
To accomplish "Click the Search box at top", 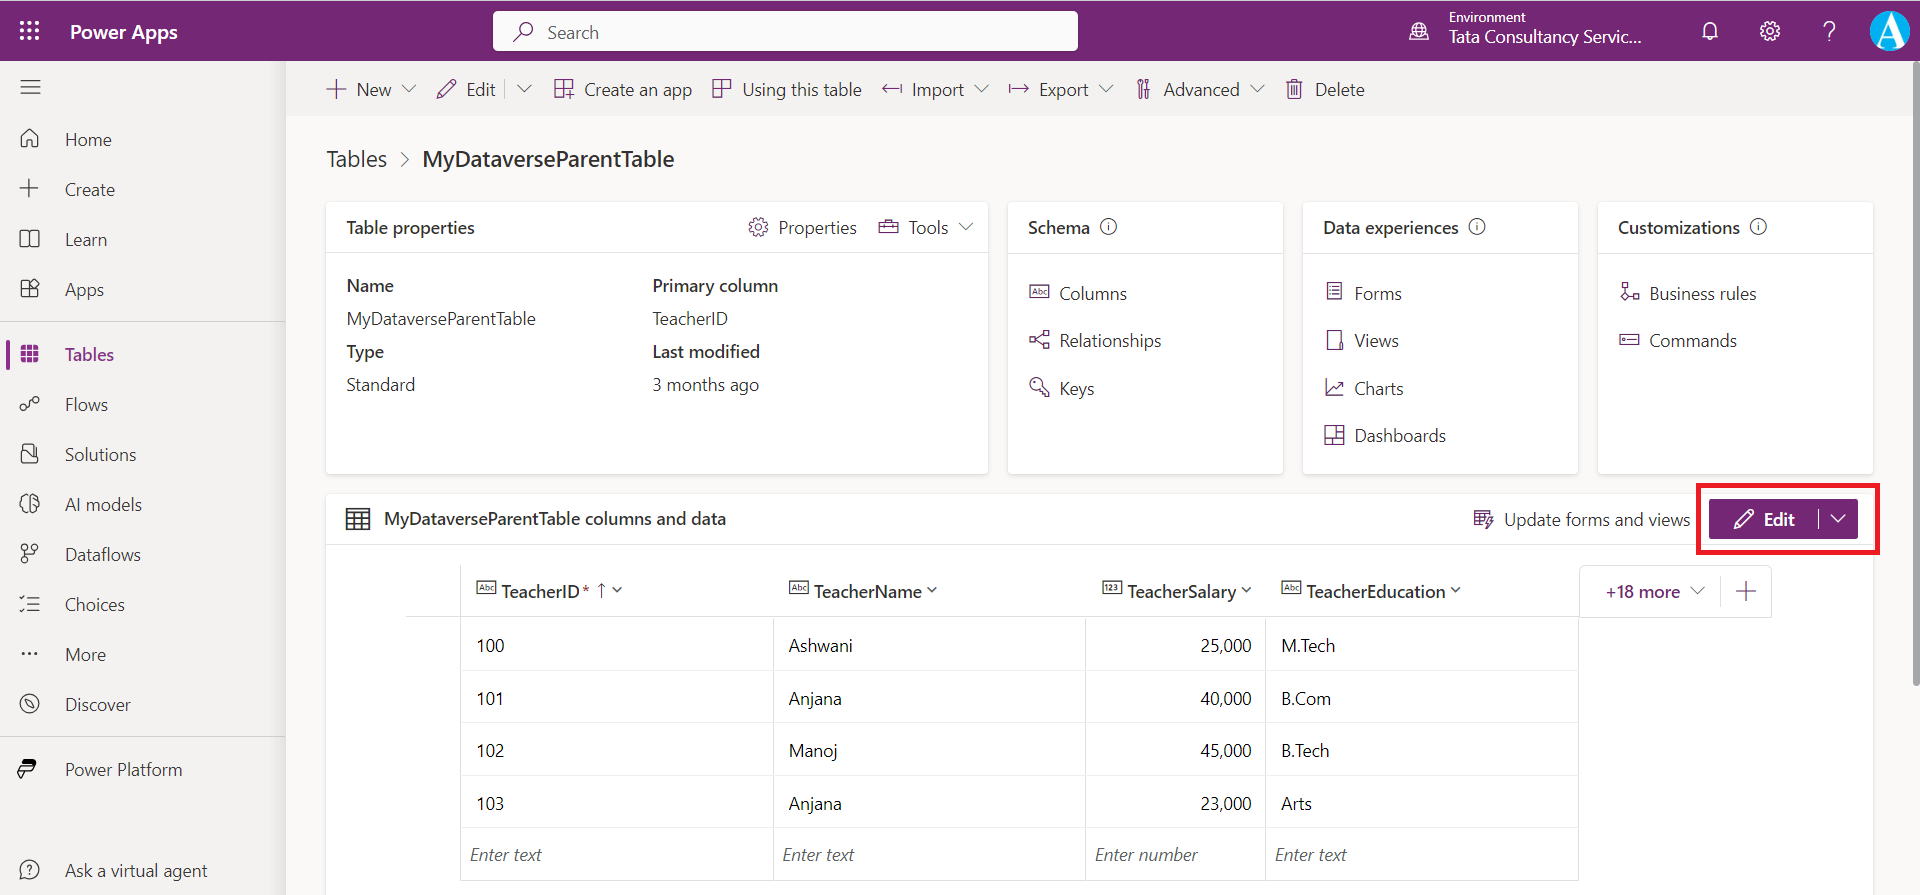I will coord(785,32).
